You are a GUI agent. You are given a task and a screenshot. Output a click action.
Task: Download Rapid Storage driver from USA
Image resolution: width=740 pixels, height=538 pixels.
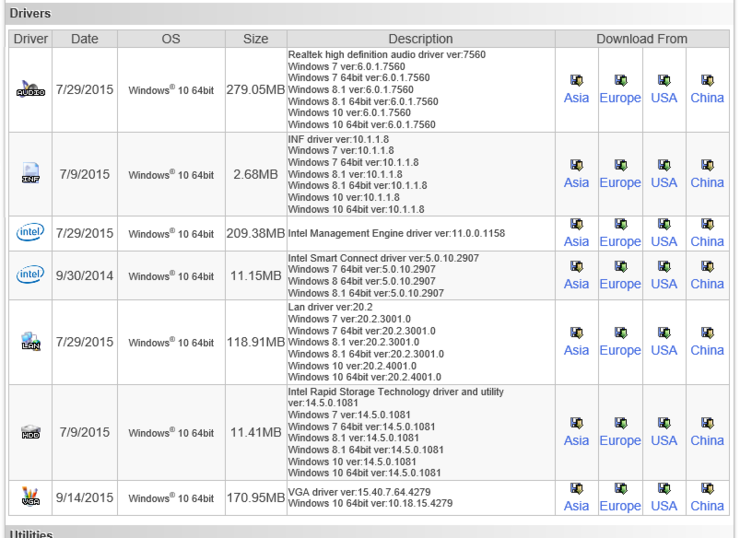[664, 441]
